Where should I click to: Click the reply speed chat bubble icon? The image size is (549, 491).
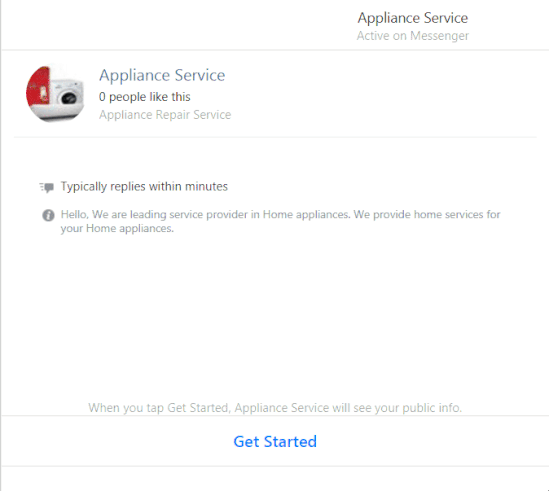pyautogui.click(x=47, y=187)
